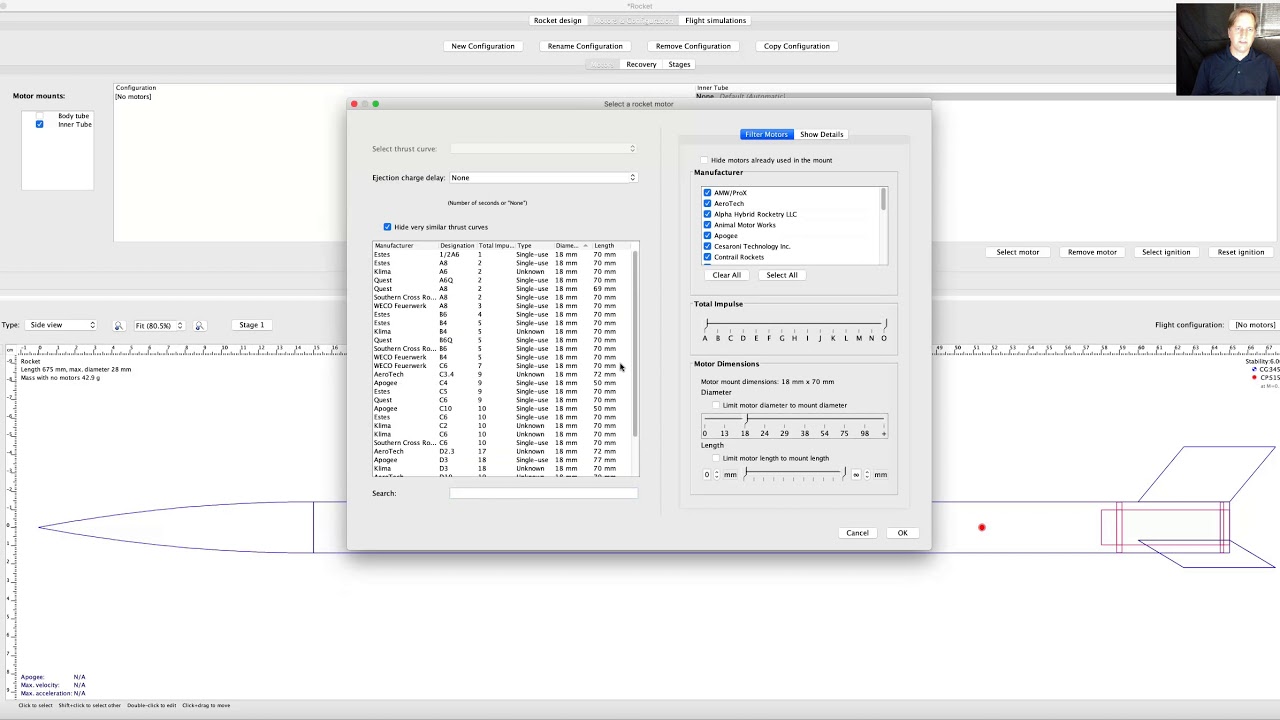Image resolution: width=1280 pixels, height=720 pixels.
Task: Select the Klima A6 motor row
Action: pos(502,272)
